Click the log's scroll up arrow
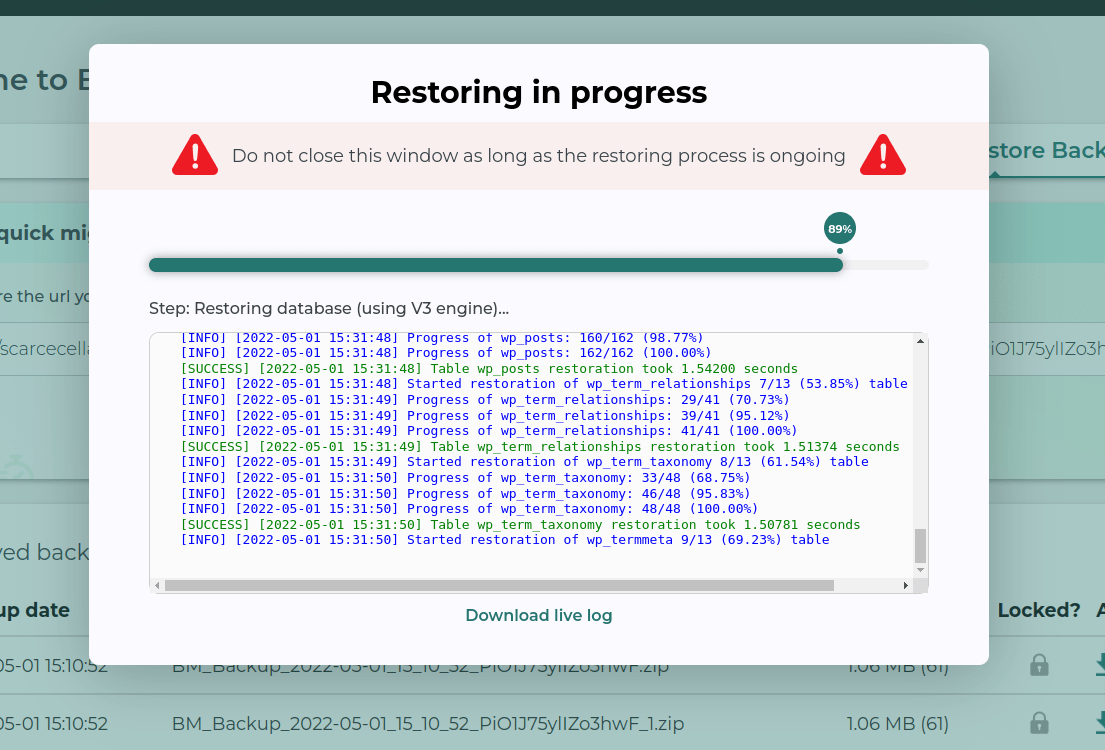 point(920,342)
